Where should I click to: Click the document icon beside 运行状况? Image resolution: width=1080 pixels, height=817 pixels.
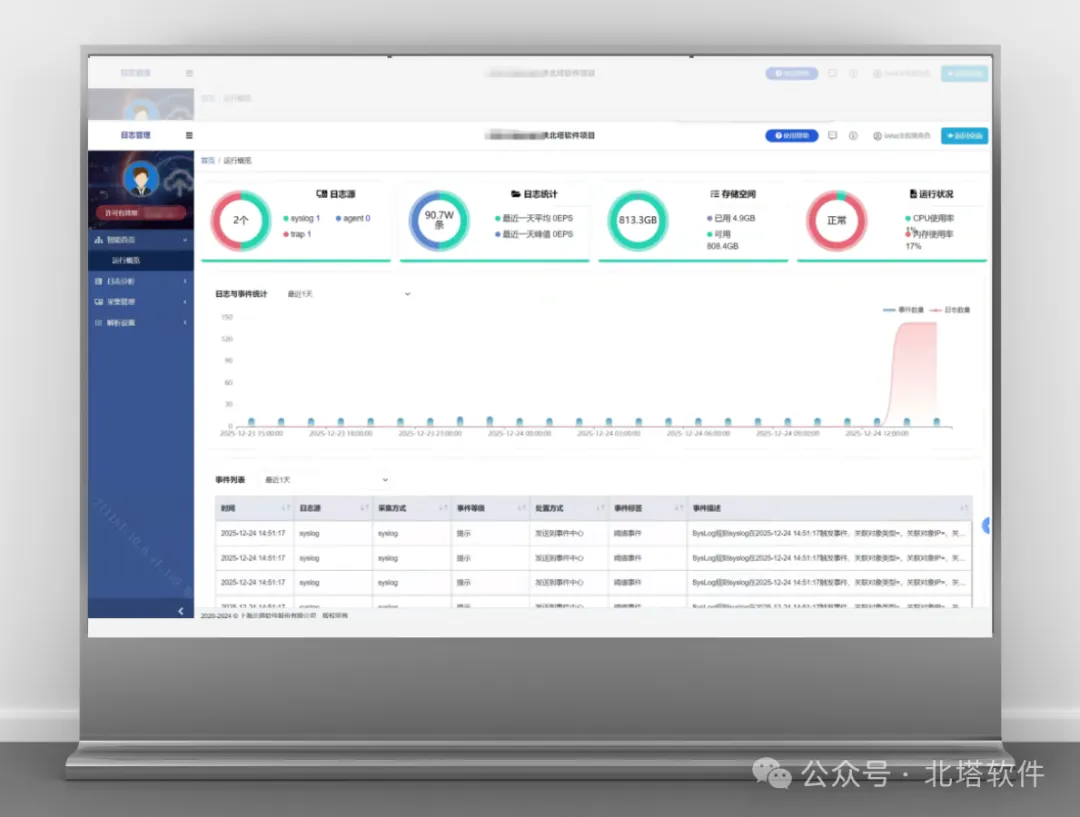click(913, 194)
